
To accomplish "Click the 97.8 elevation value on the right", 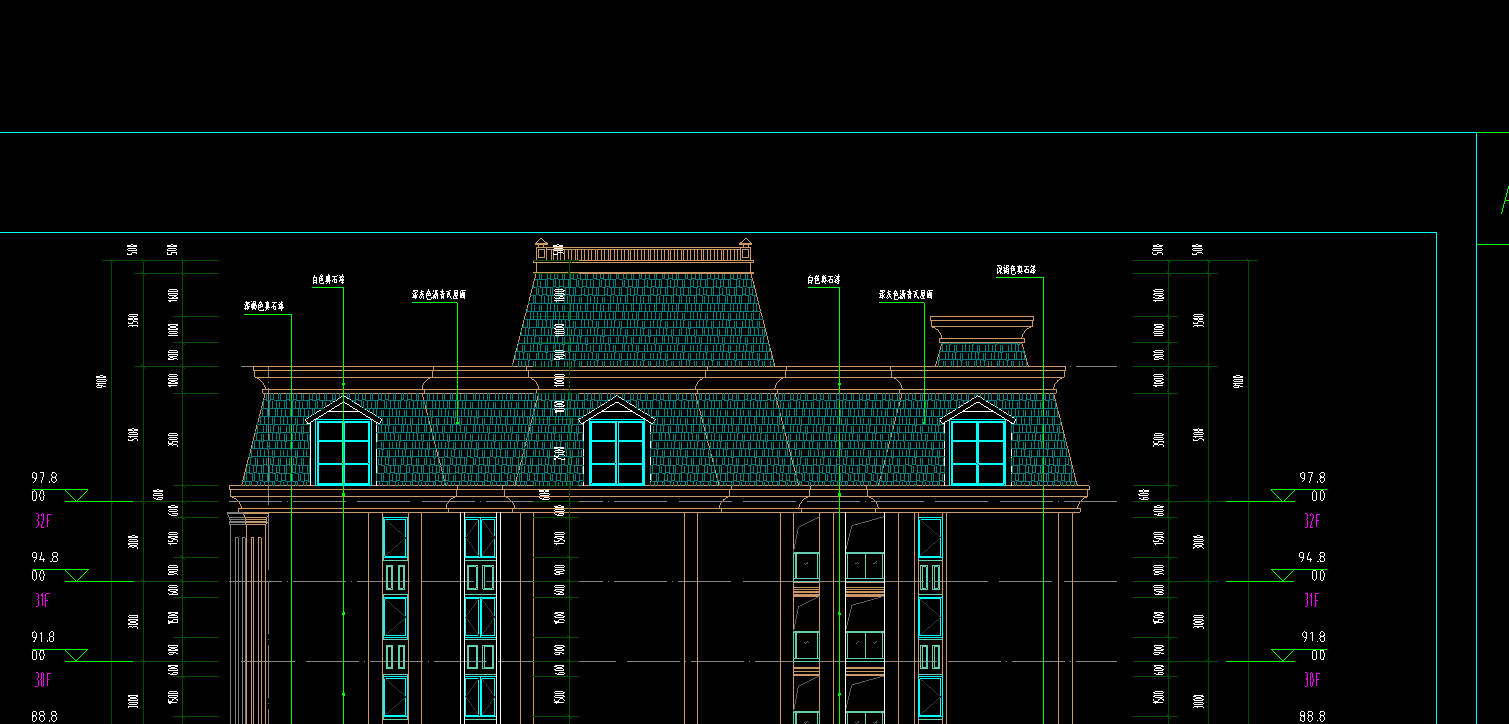I will [1312, 478].
